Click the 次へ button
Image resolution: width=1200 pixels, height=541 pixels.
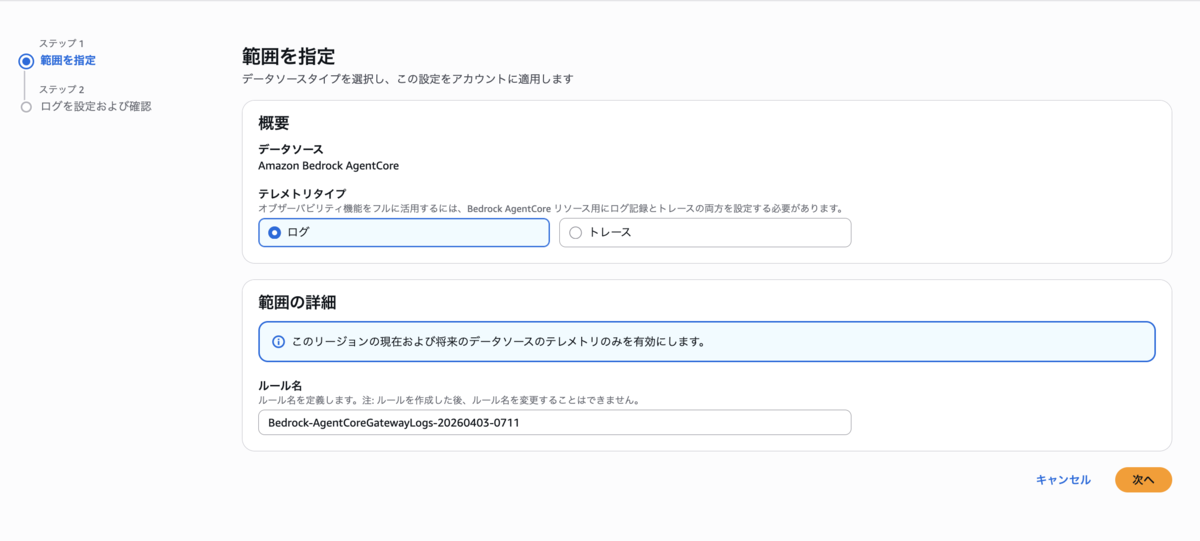click(x=1143, y=480)
